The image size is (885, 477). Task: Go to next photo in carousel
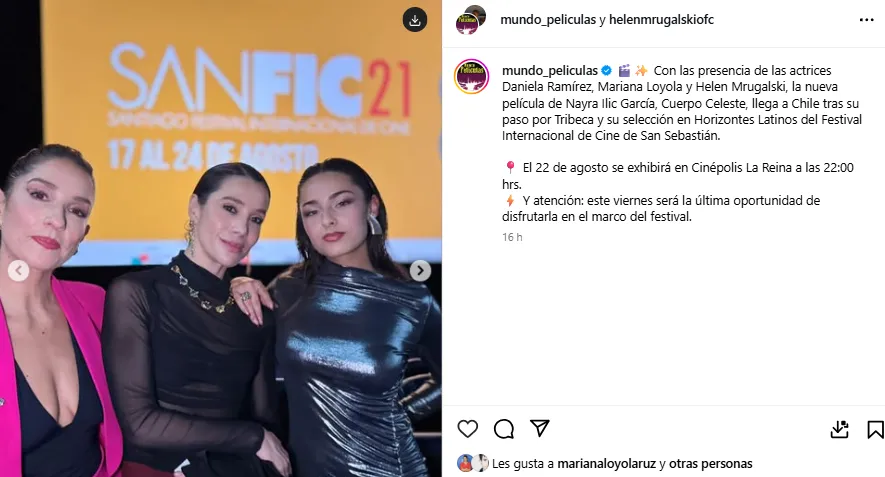(x=420, y=271)
